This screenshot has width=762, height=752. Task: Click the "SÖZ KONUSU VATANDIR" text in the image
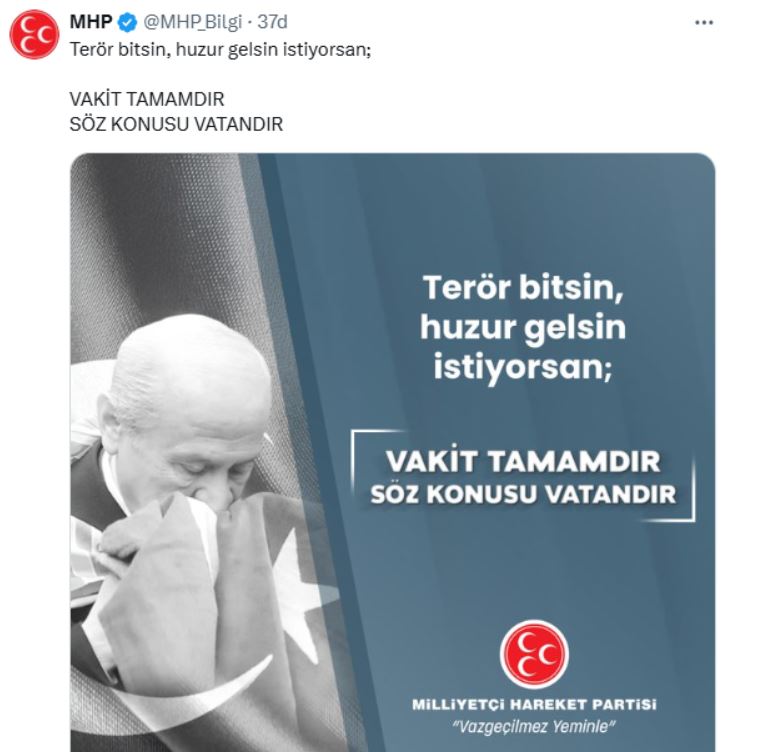click(523, 494)
